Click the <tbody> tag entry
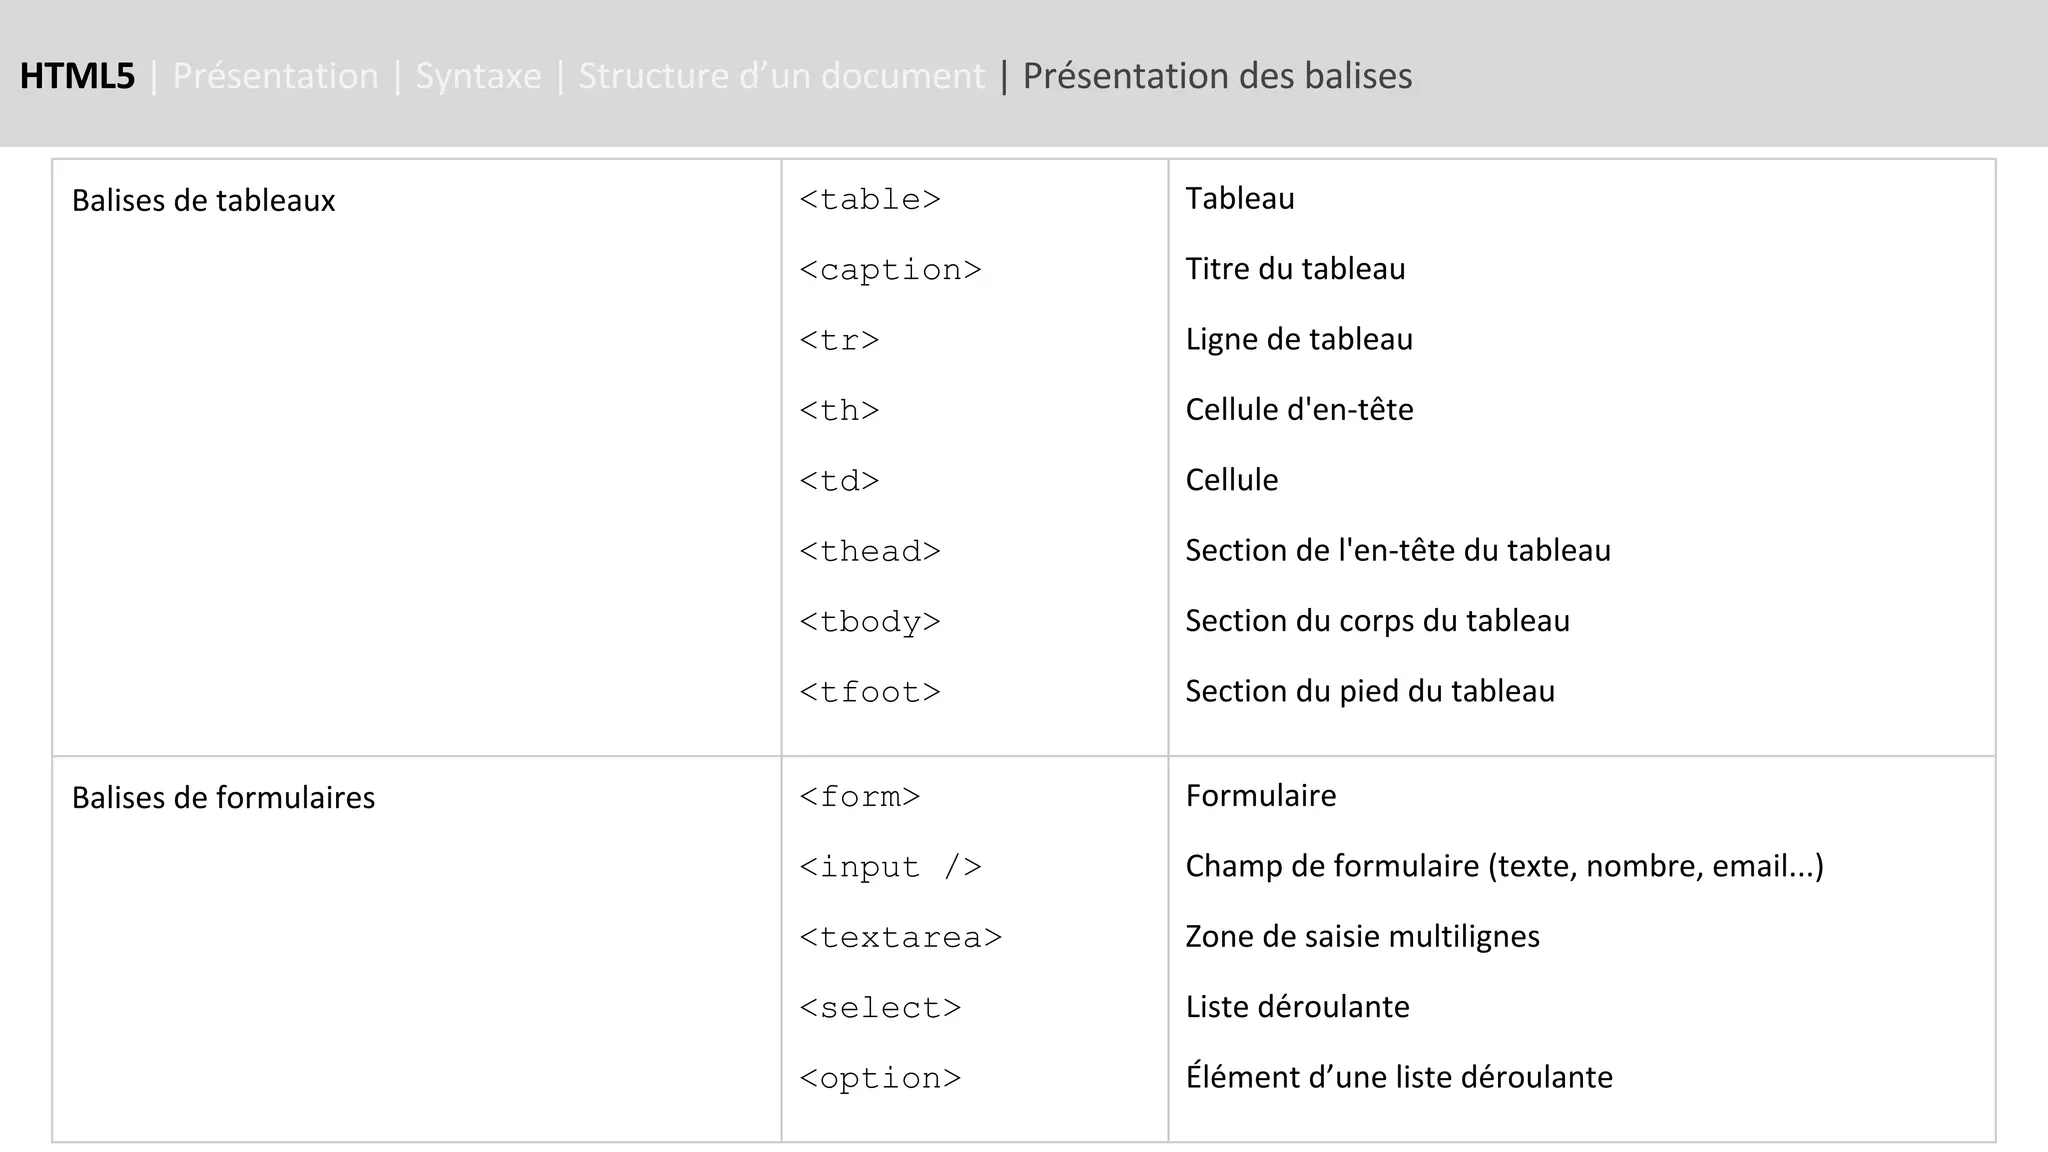2048x1152 pixels. pyautogui.click(x=870, y=622)
